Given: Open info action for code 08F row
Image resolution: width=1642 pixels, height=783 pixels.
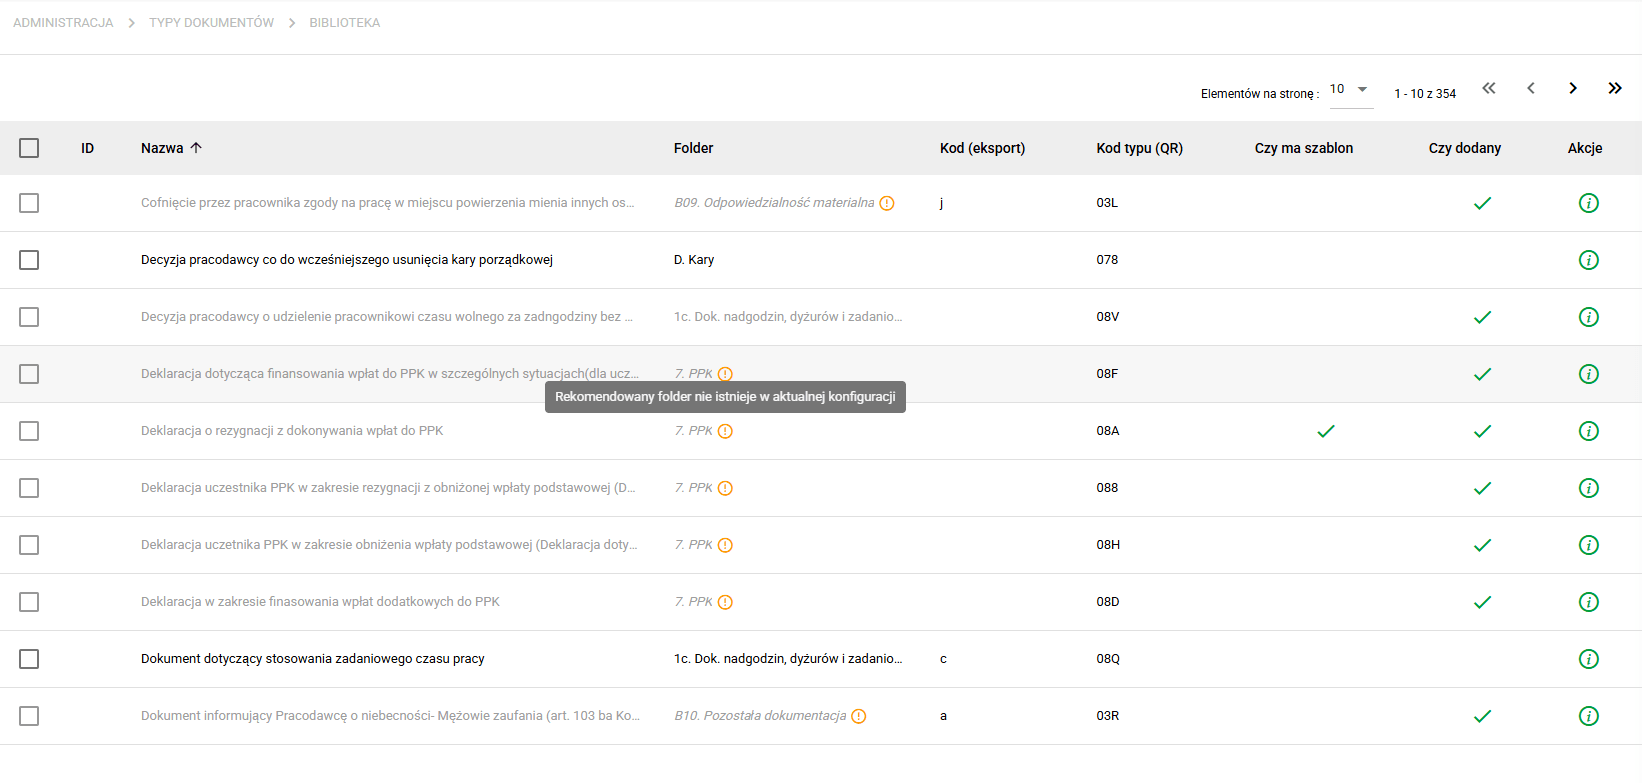Looking at the screenshot, I should pyautogui.click(x=1588, y=374).
